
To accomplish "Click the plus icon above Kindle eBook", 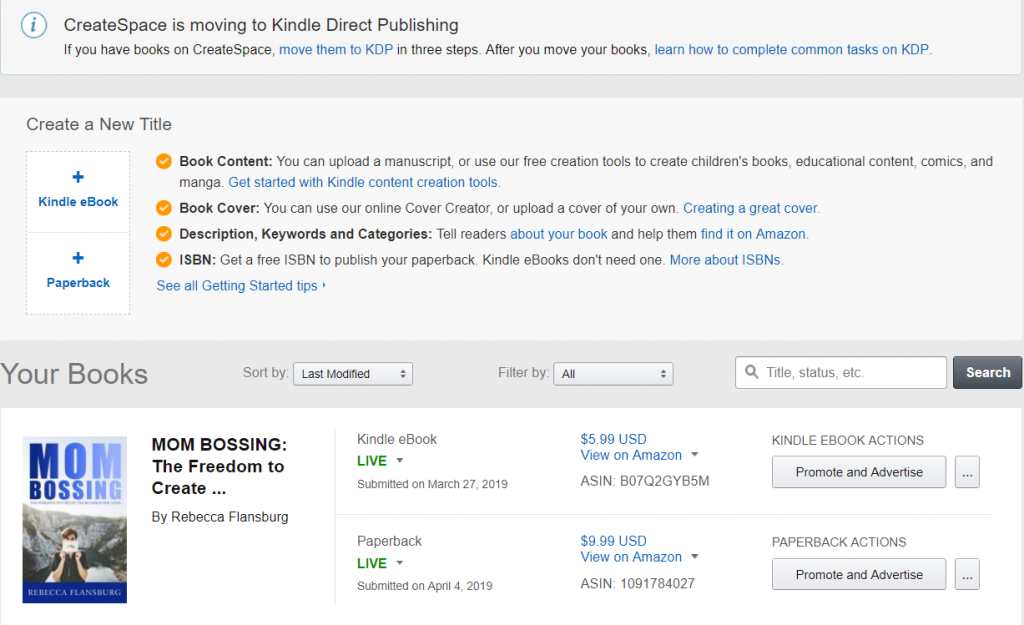I will 78,177.
